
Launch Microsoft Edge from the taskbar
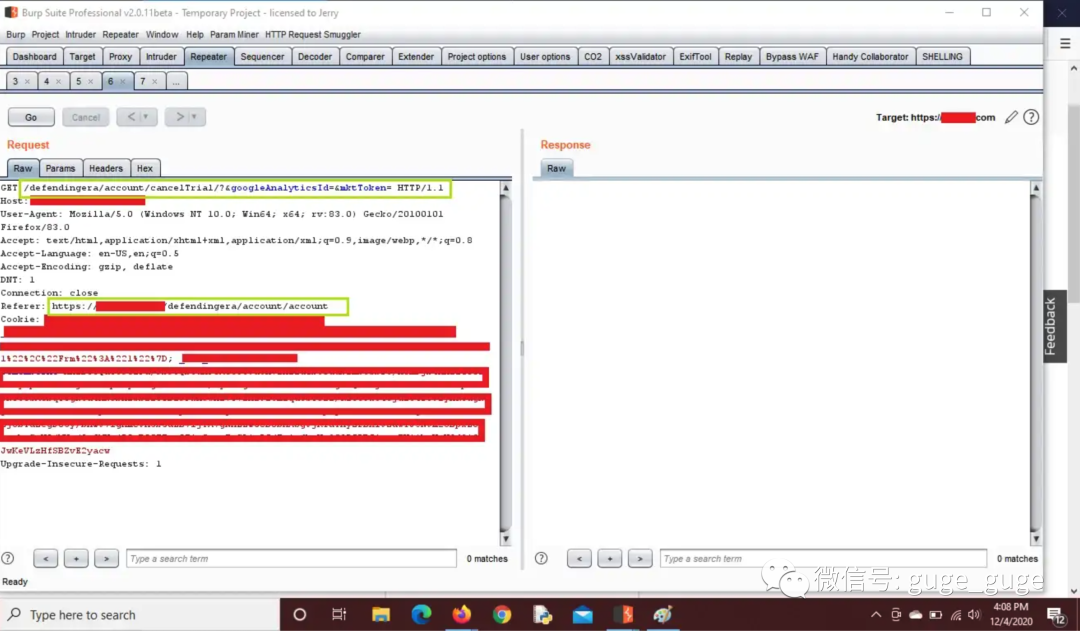click(x=421, y=614)
